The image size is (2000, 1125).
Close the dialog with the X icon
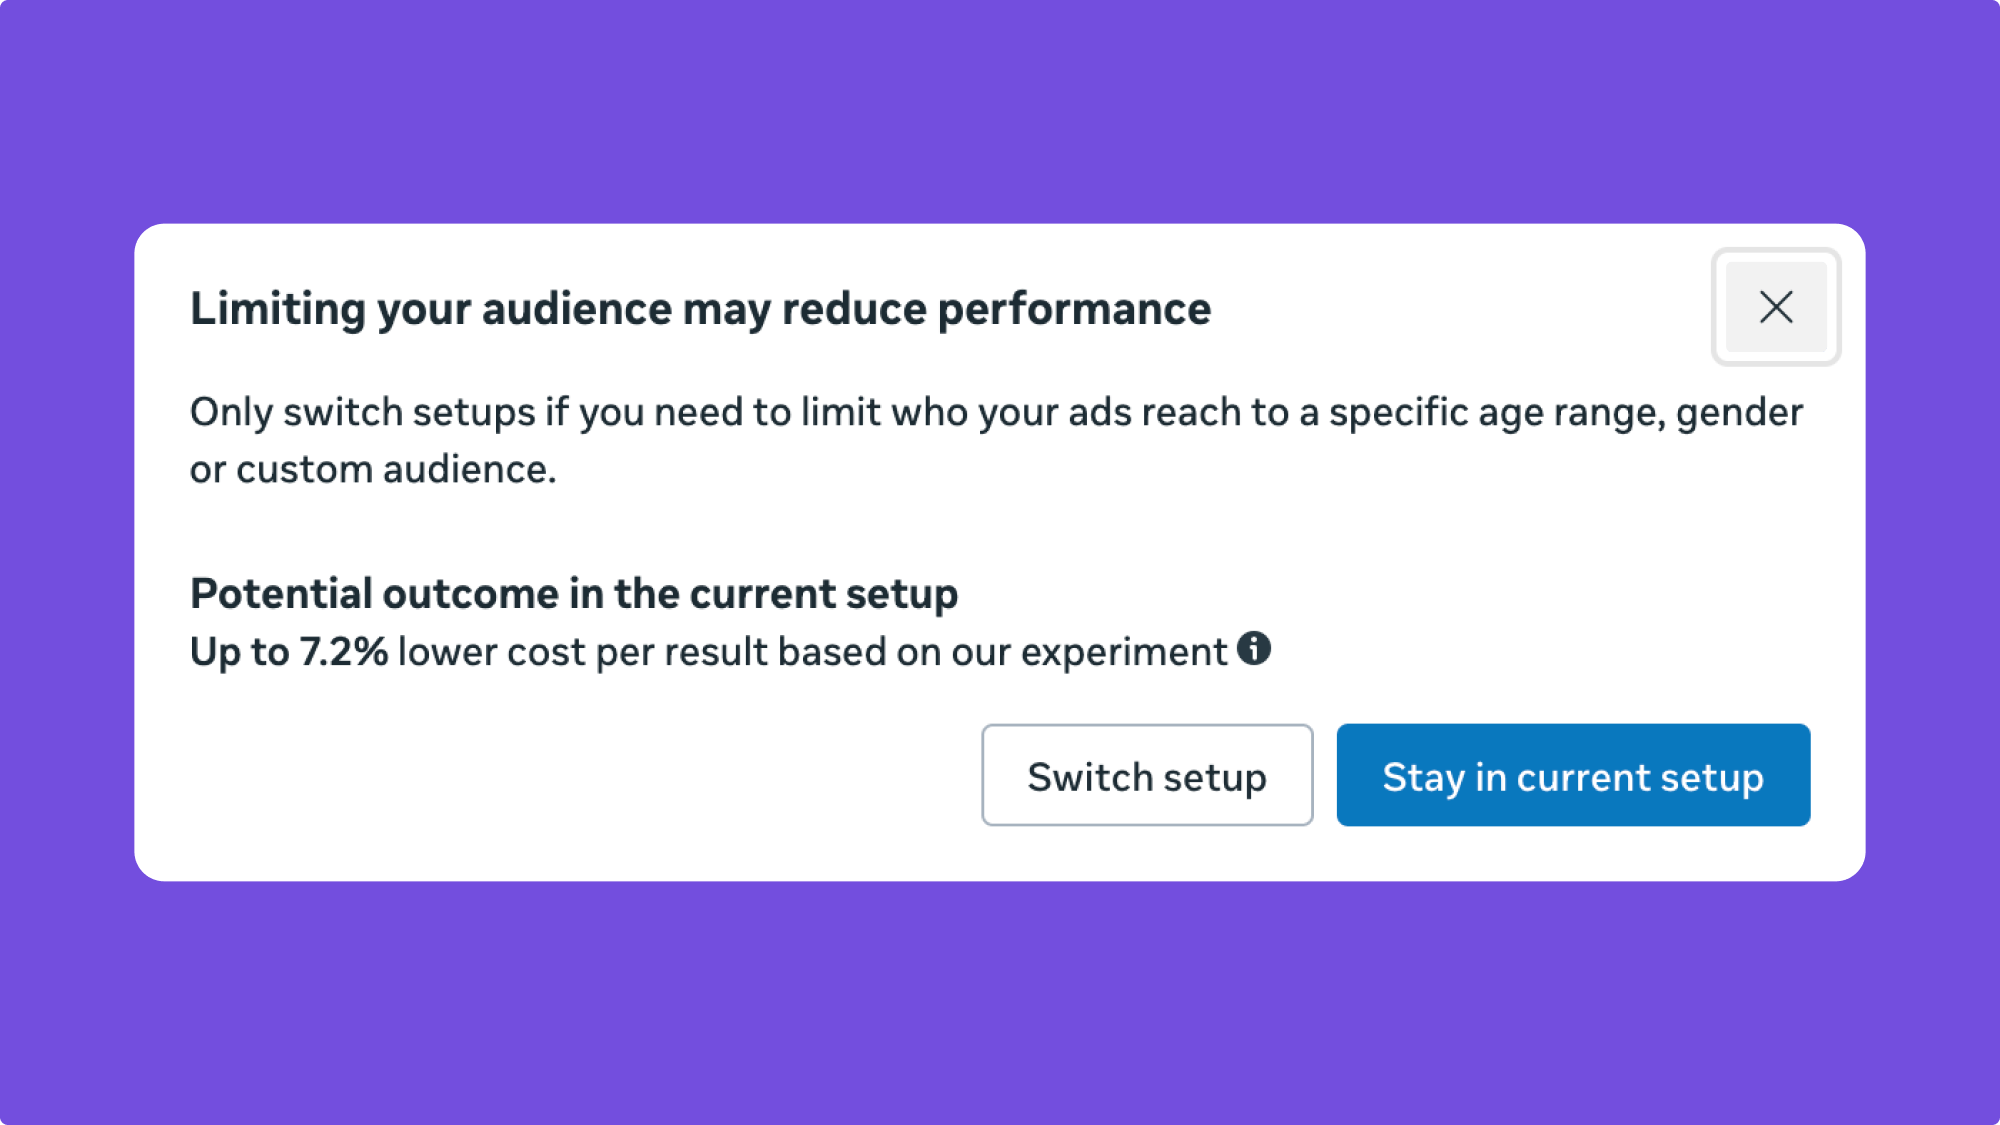tap(1775, 307)
